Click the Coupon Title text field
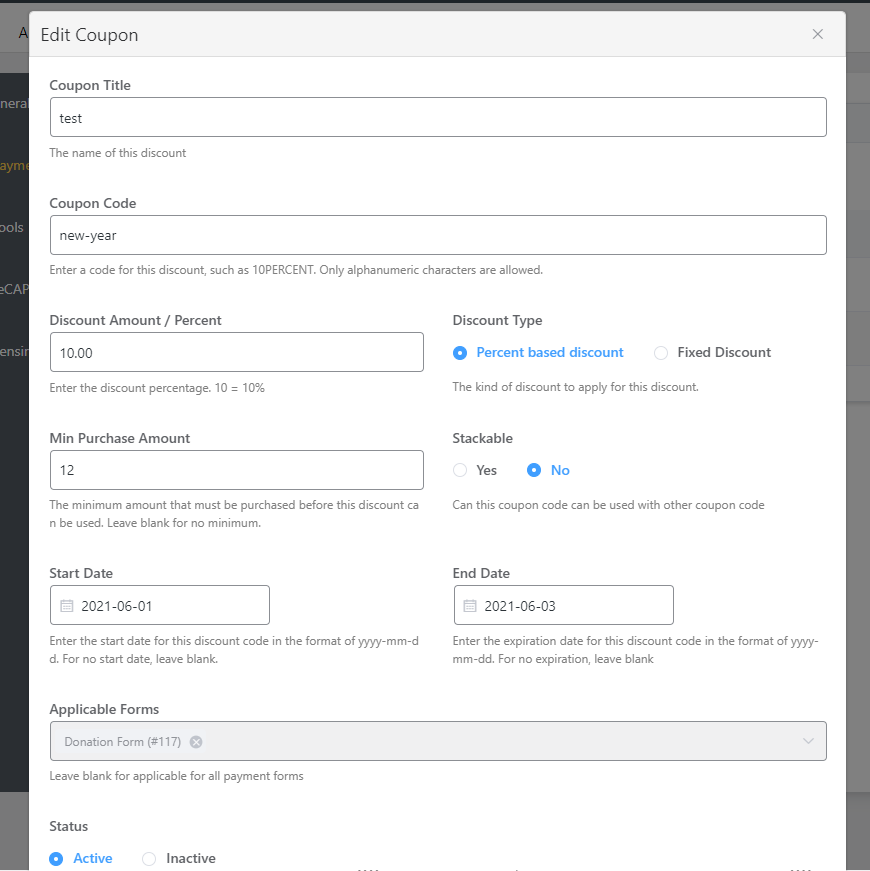Viewport: 870px width, 871px height. pyautogui.click(x=437, y=117)
